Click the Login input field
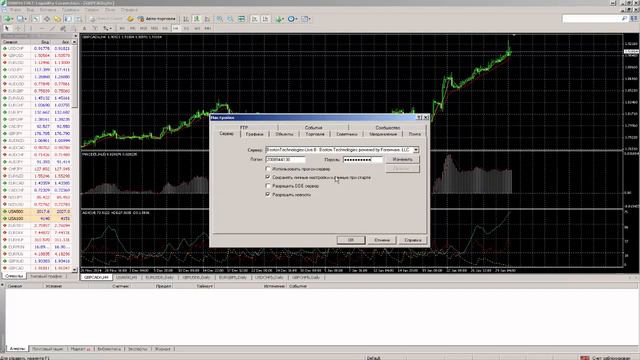Image resolution: width=640 pixels, height=360 pixels. coord(285,160)
